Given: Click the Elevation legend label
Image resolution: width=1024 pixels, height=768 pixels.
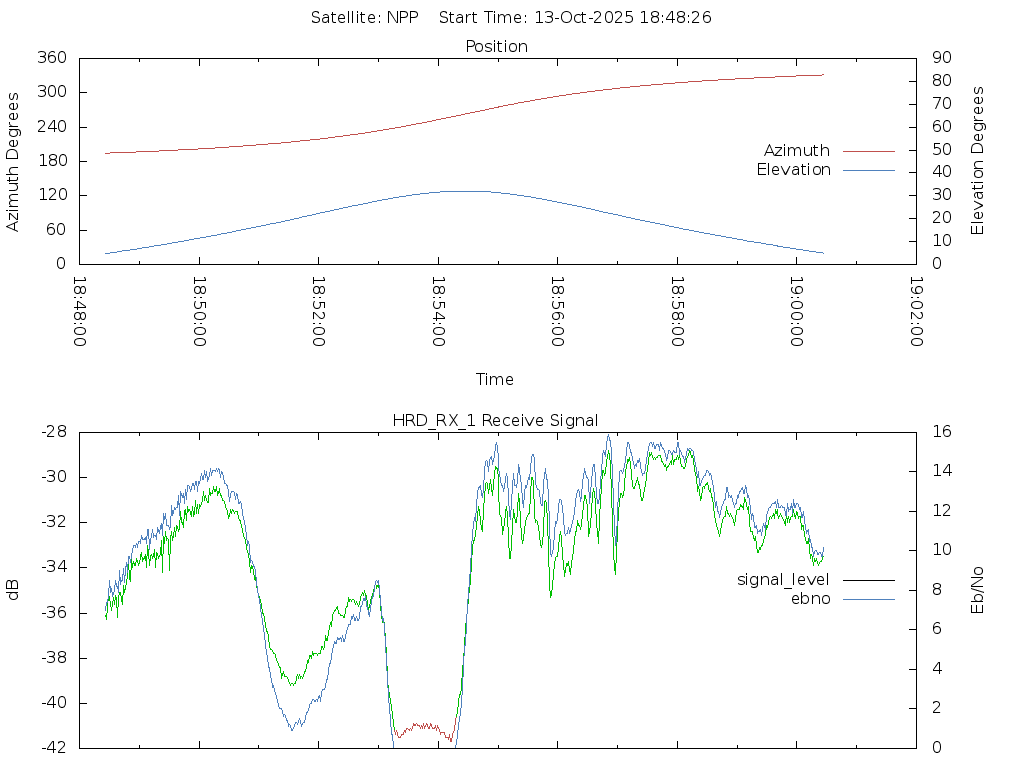Looking at the screenshot, I should click(x=793, y=170).
